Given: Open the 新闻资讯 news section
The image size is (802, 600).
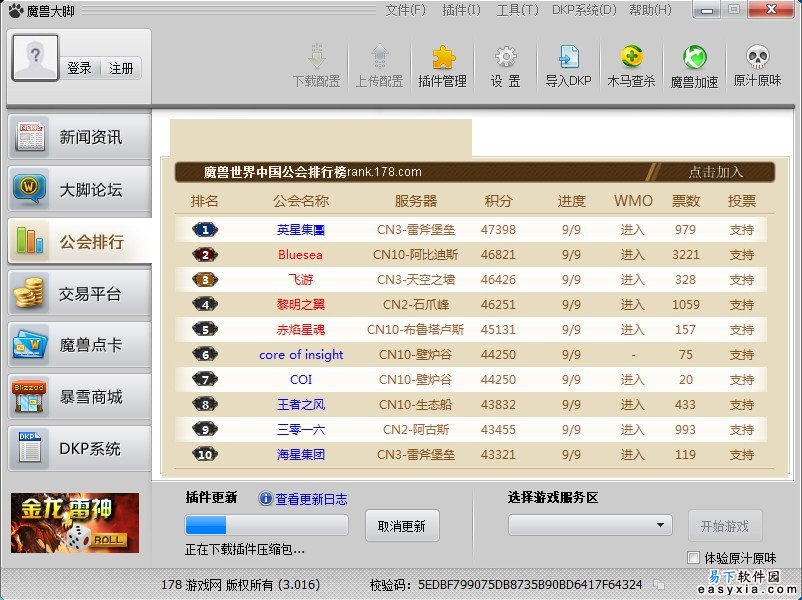Looking at the screenshot, I should 79,137.
